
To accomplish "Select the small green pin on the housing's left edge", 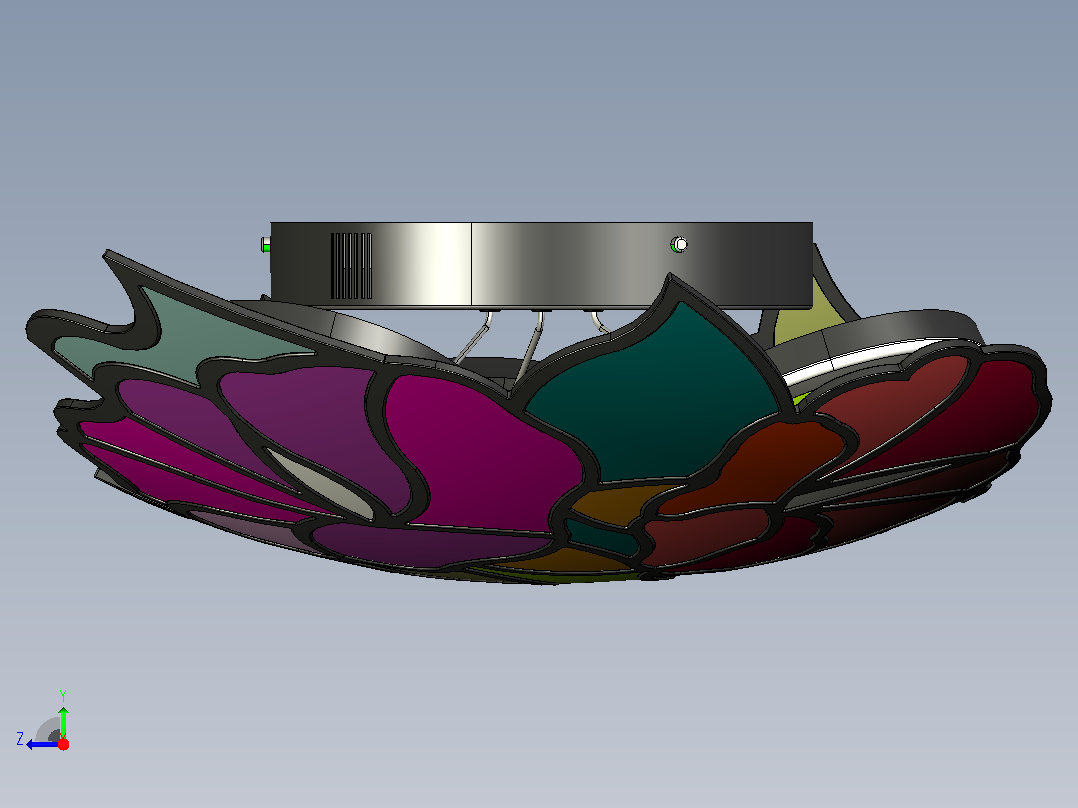I will [x=265, y=244].
